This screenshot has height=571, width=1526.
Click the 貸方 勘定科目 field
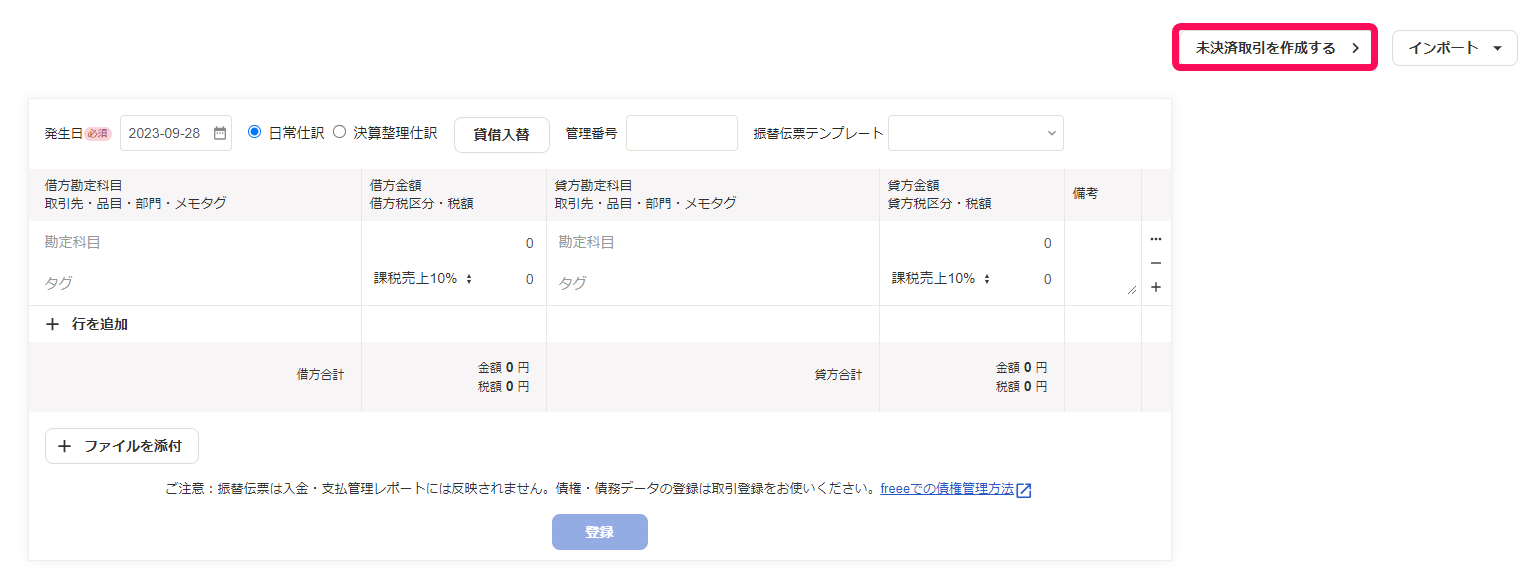point(712,242)
